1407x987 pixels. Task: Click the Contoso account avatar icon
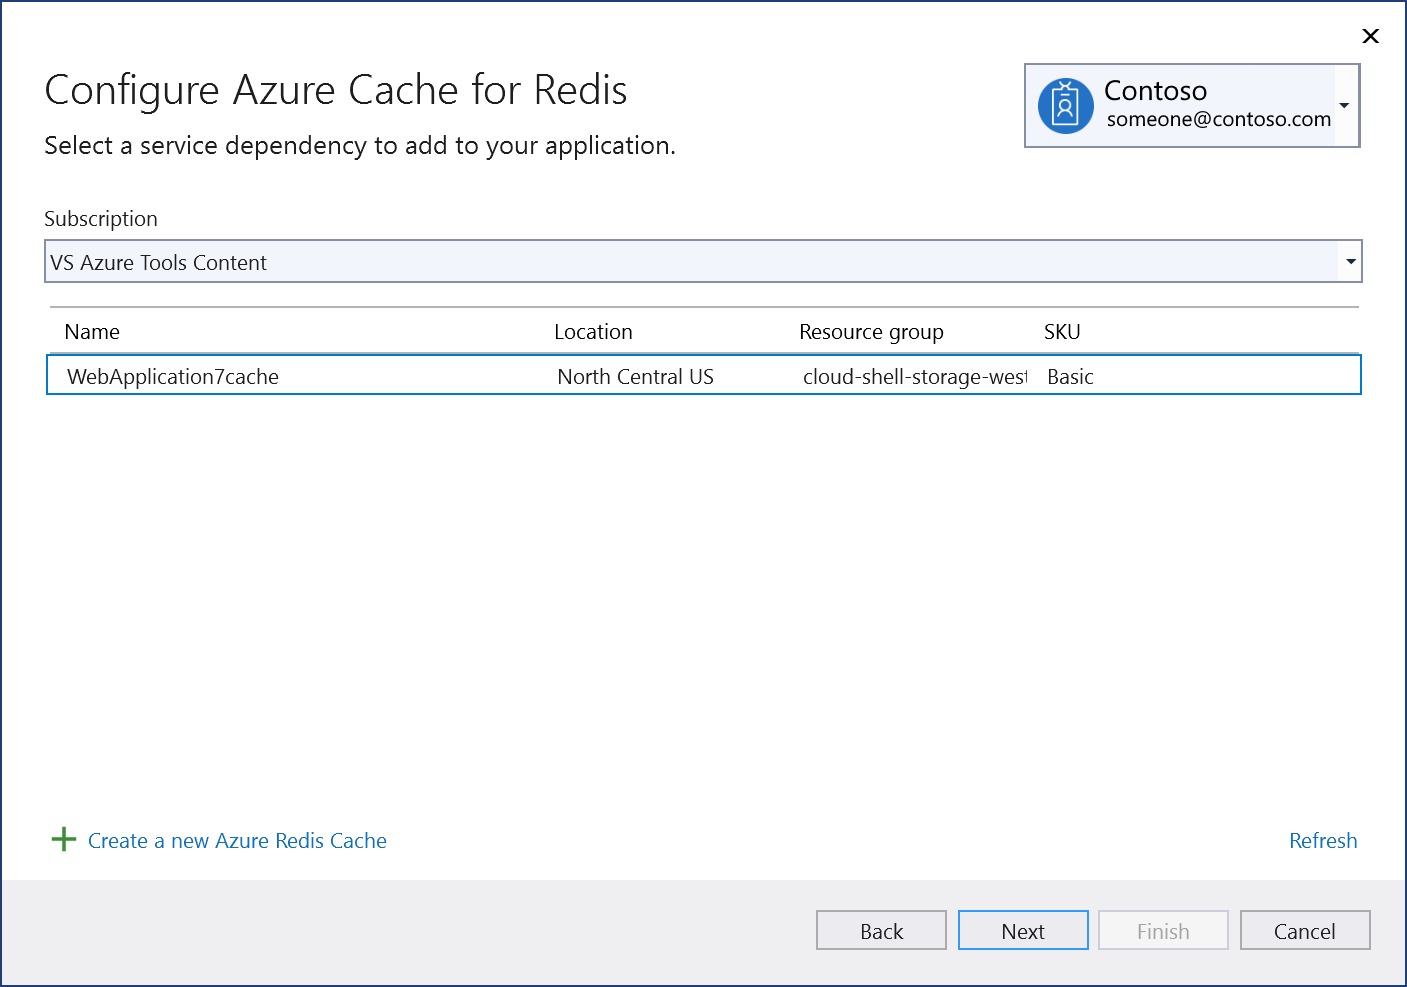pos(1065,104)
